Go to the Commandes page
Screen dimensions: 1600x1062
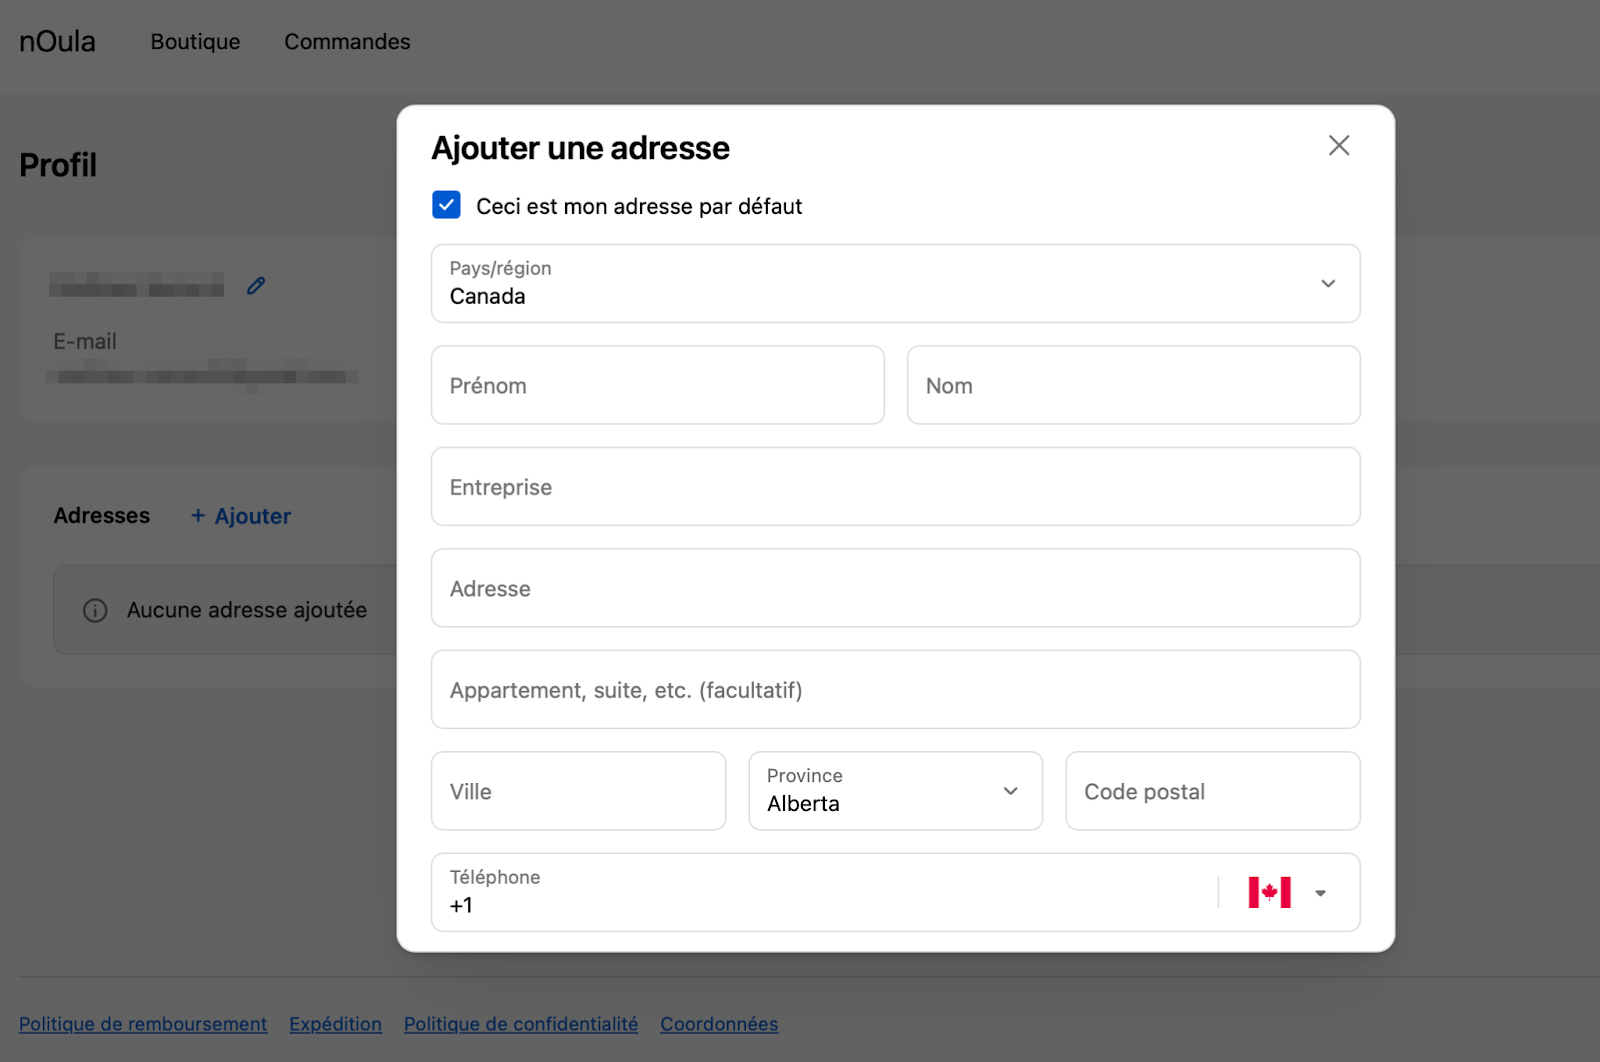pos(347,42)
